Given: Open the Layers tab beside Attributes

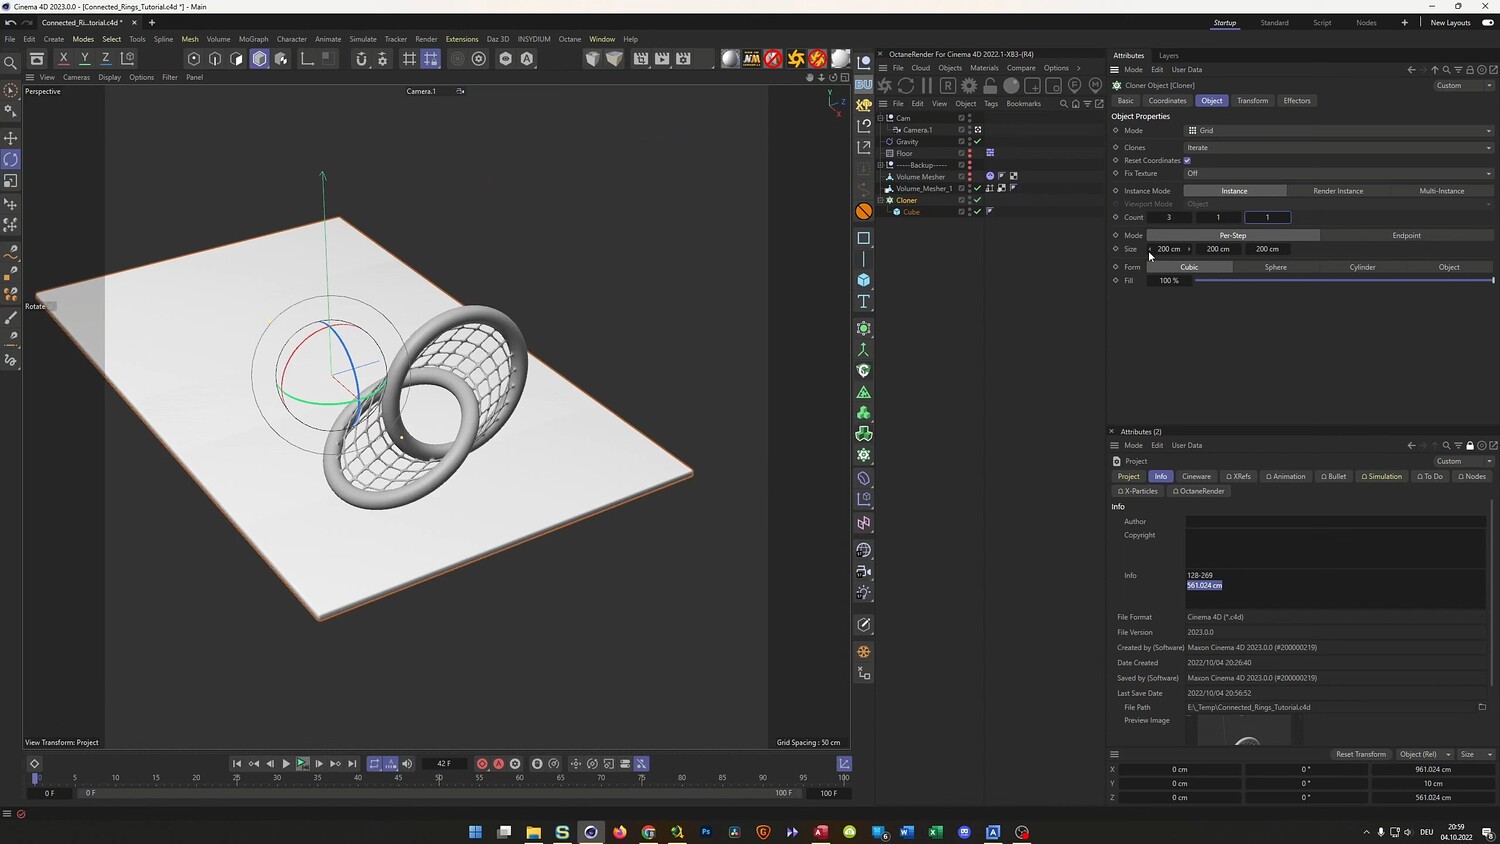Looking at the screenshot, I should (x=1168, y=56).
